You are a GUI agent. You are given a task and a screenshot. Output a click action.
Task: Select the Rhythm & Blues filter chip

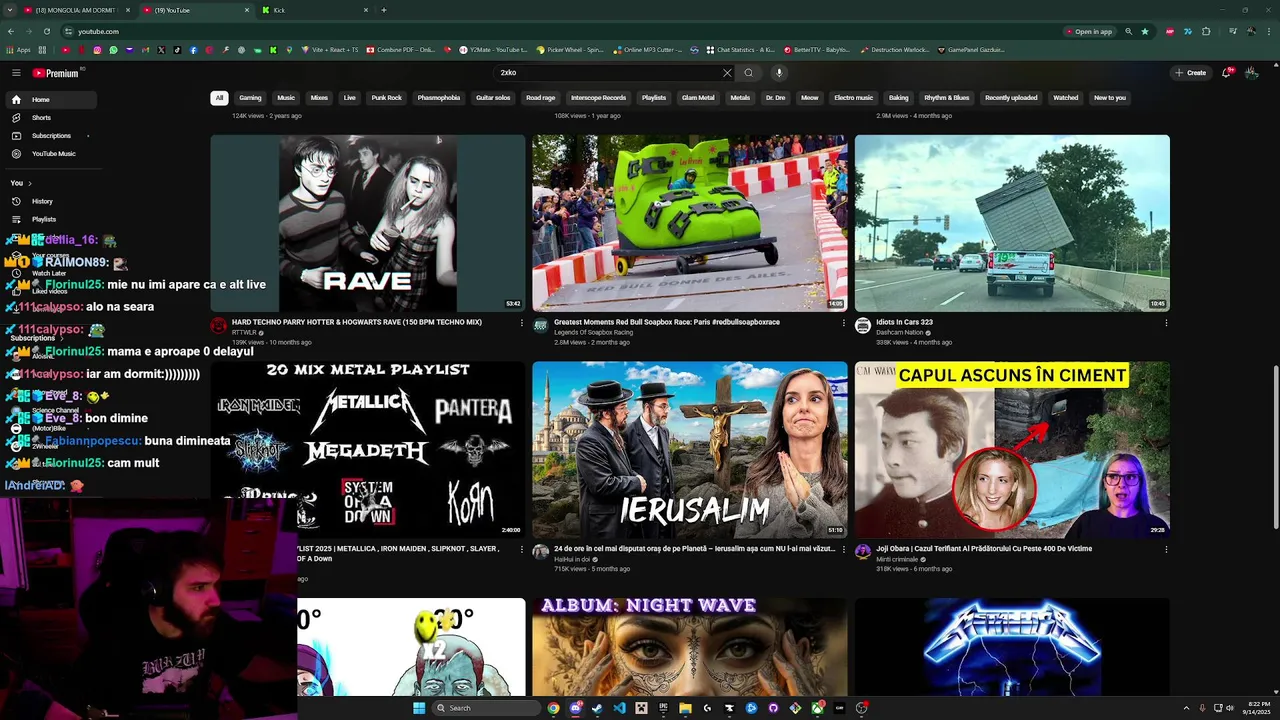coord(947,98)
